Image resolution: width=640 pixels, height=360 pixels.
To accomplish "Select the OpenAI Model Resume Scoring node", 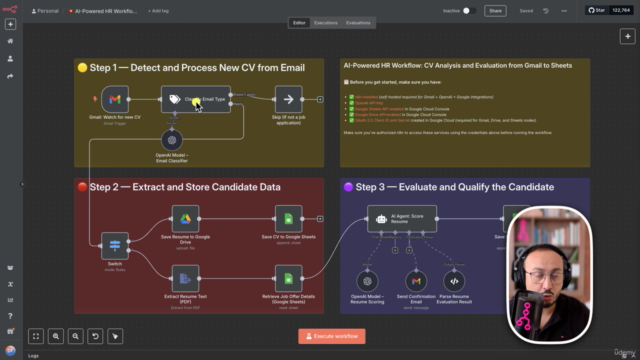I will point(367,281).
